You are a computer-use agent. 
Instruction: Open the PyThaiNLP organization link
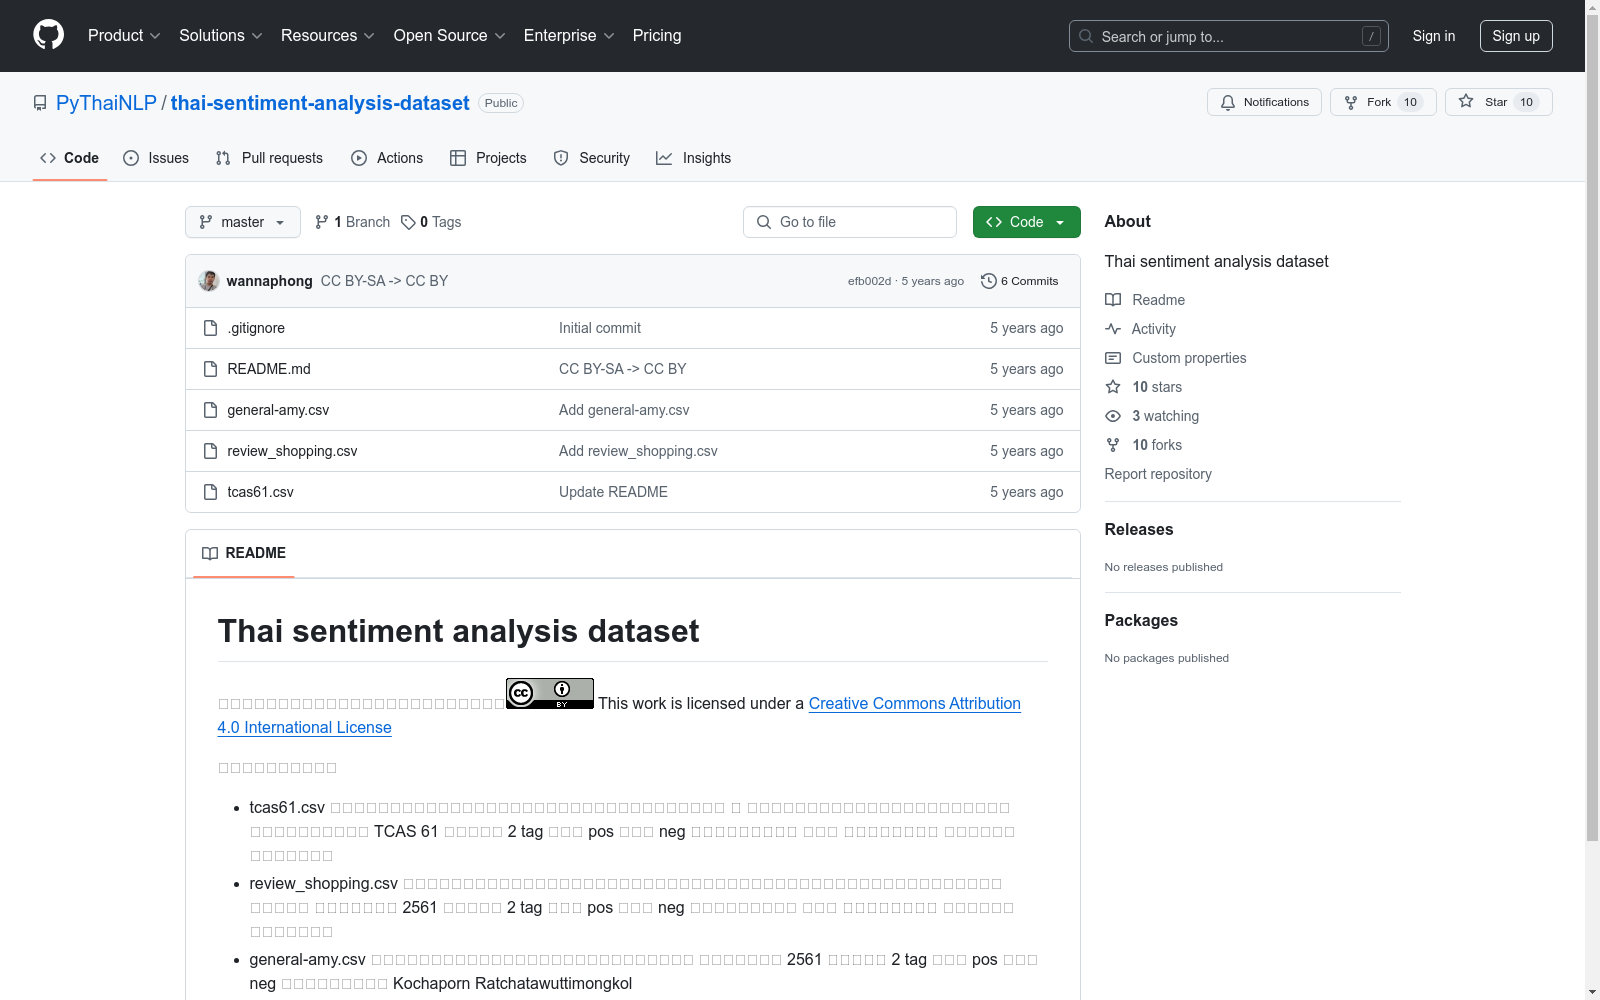pos(106,103)
